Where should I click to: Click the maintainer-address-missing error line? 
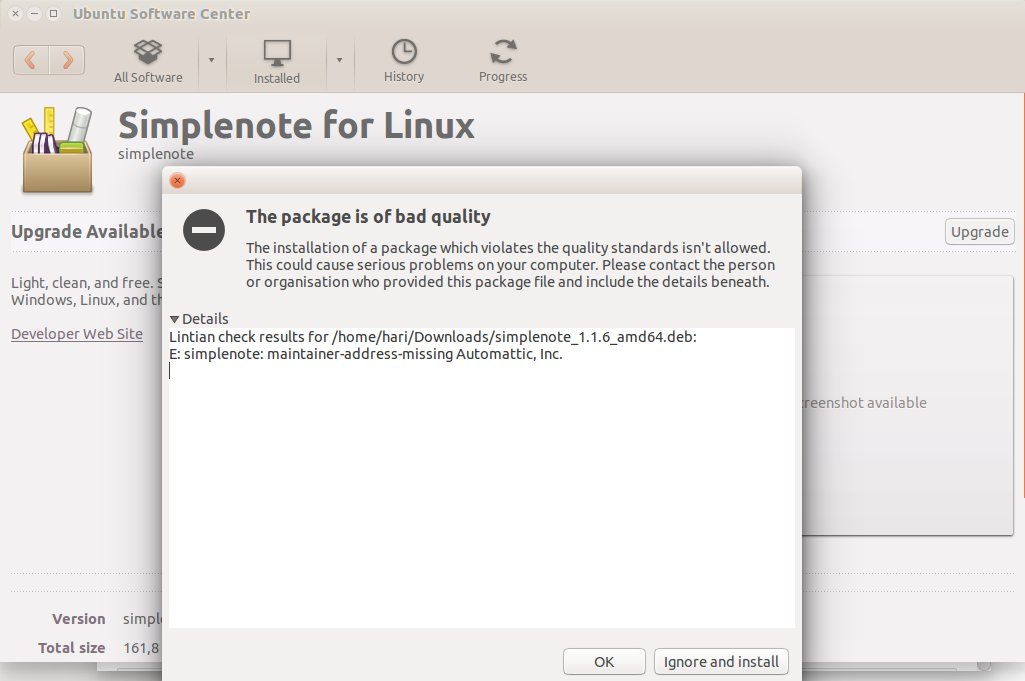(x=365, y=354)
